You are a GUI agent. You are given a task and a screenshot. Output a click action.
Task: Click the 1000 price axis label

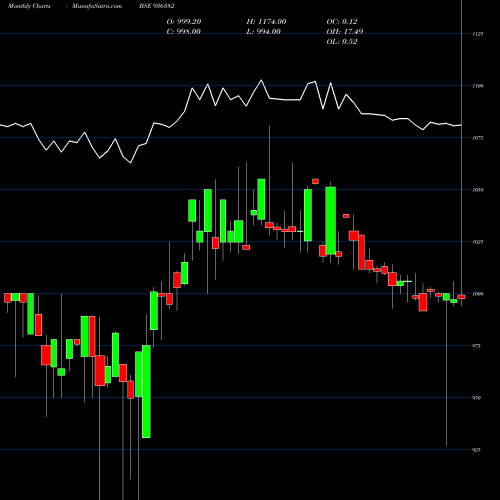coord(478,294)
